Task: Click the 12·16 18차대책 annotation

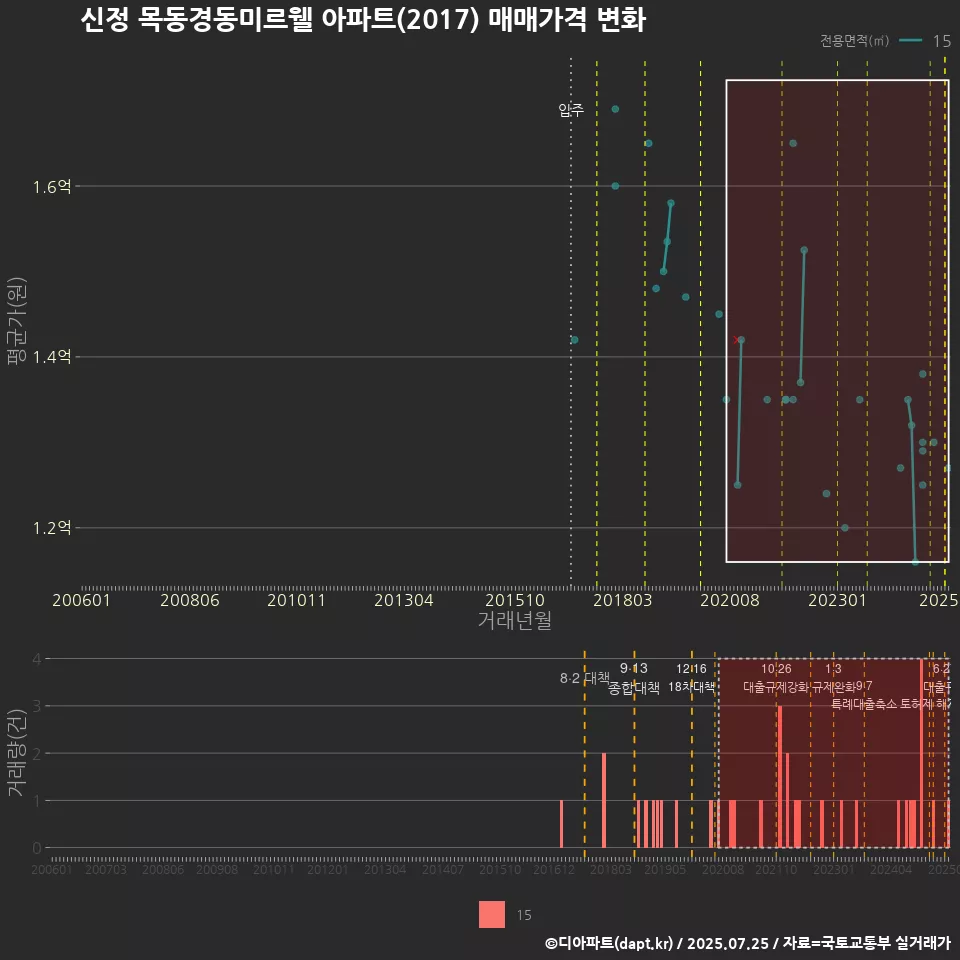Action: [691, 678]
